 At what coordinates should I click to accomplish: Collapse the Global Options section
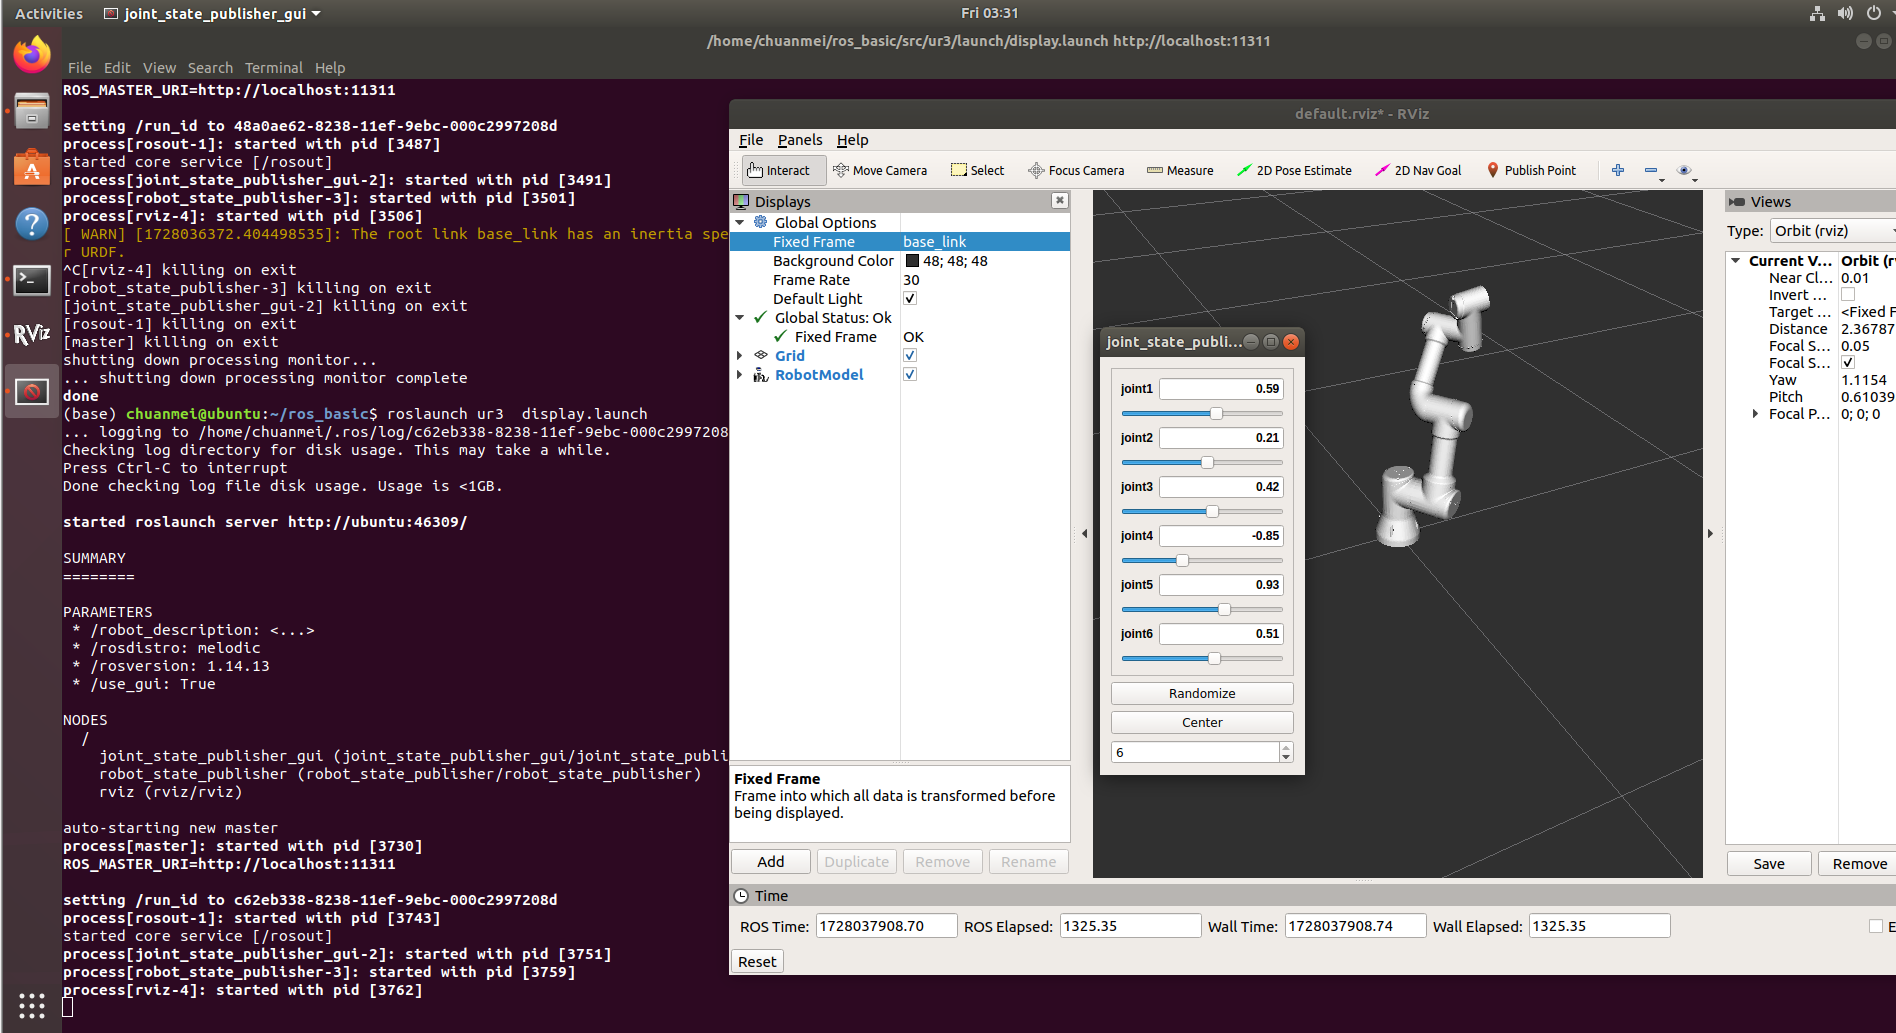[x=739, y=222]
